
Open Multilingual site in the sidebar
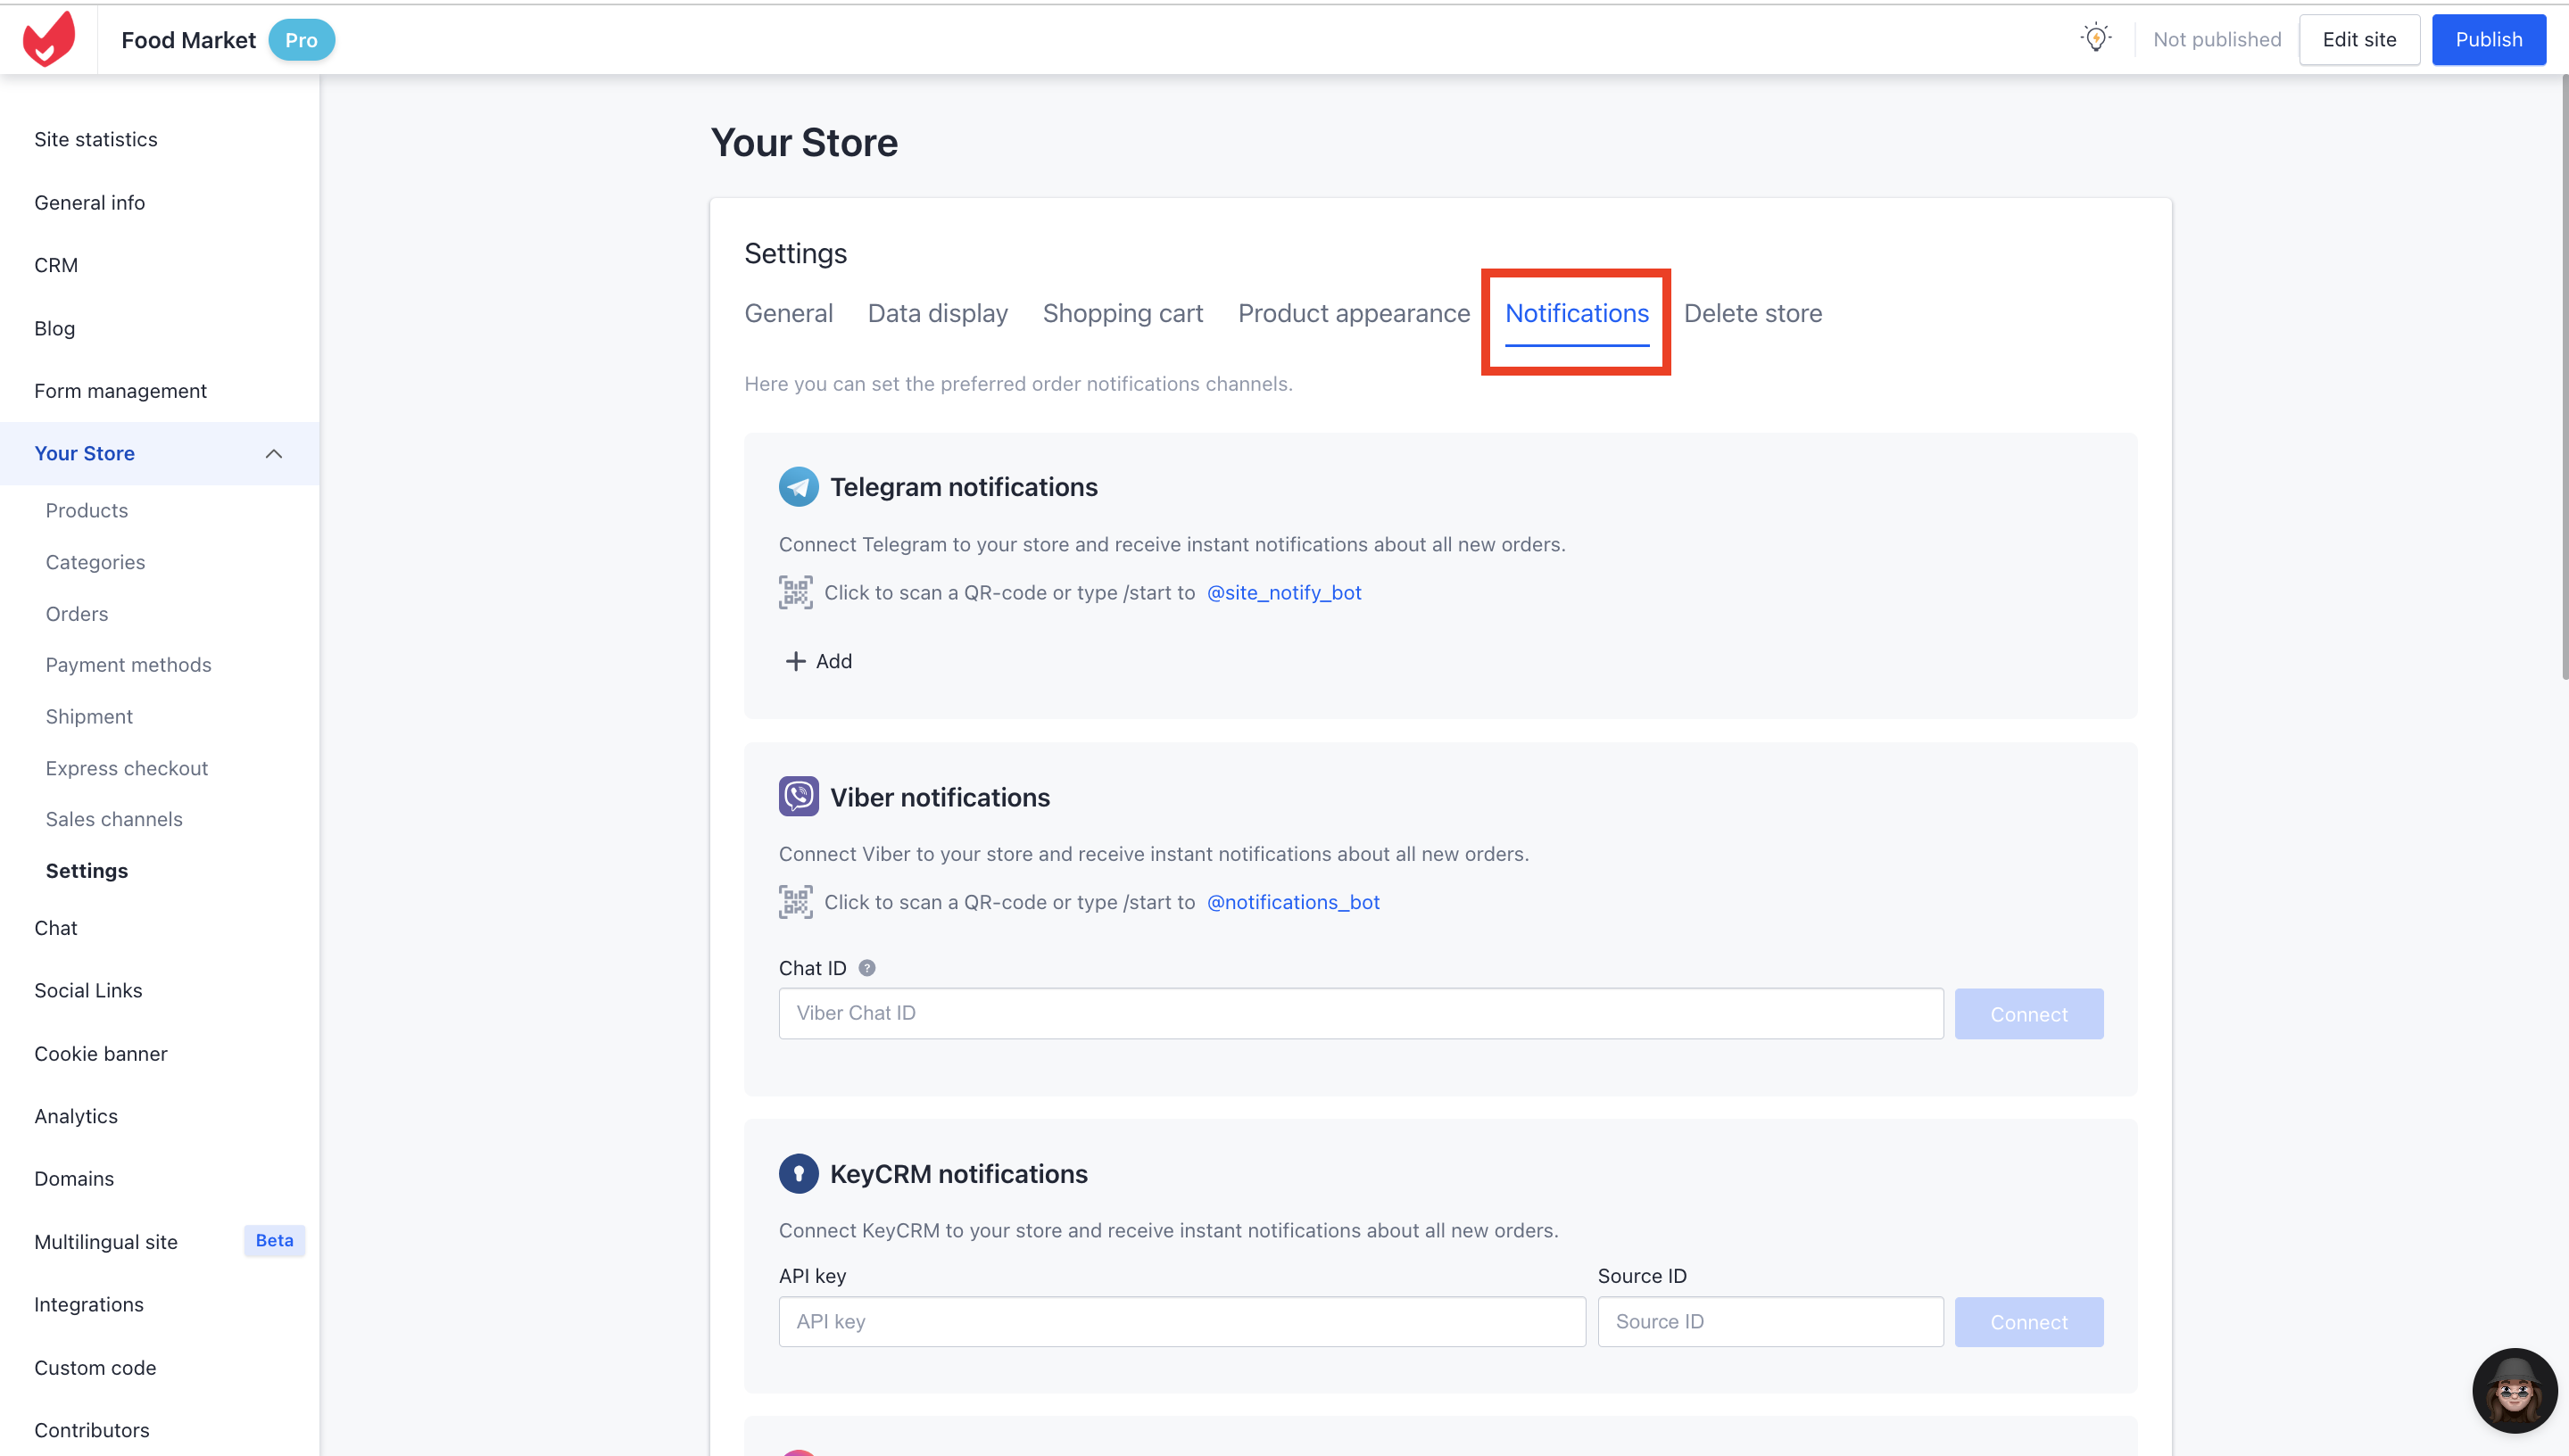coord(105,1242)
